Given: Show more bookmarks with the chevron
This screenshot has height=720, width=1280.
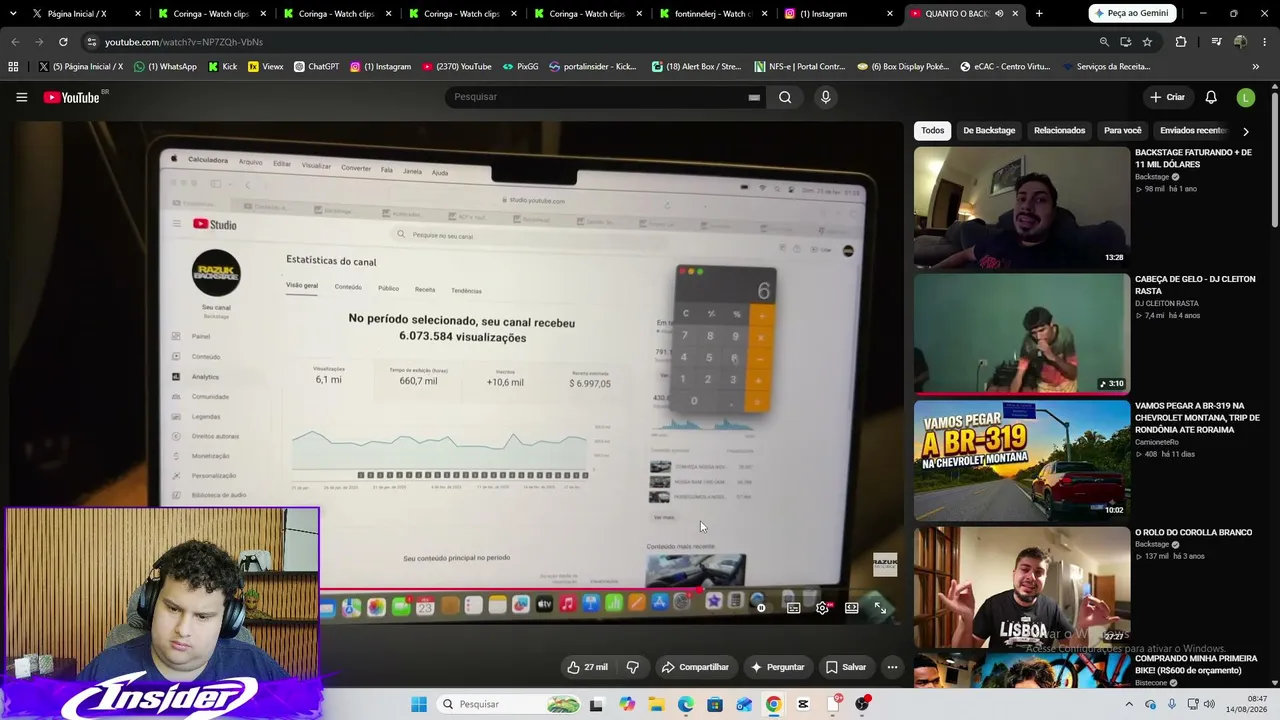Looking at the screenshot, I should coord(1255,67).
